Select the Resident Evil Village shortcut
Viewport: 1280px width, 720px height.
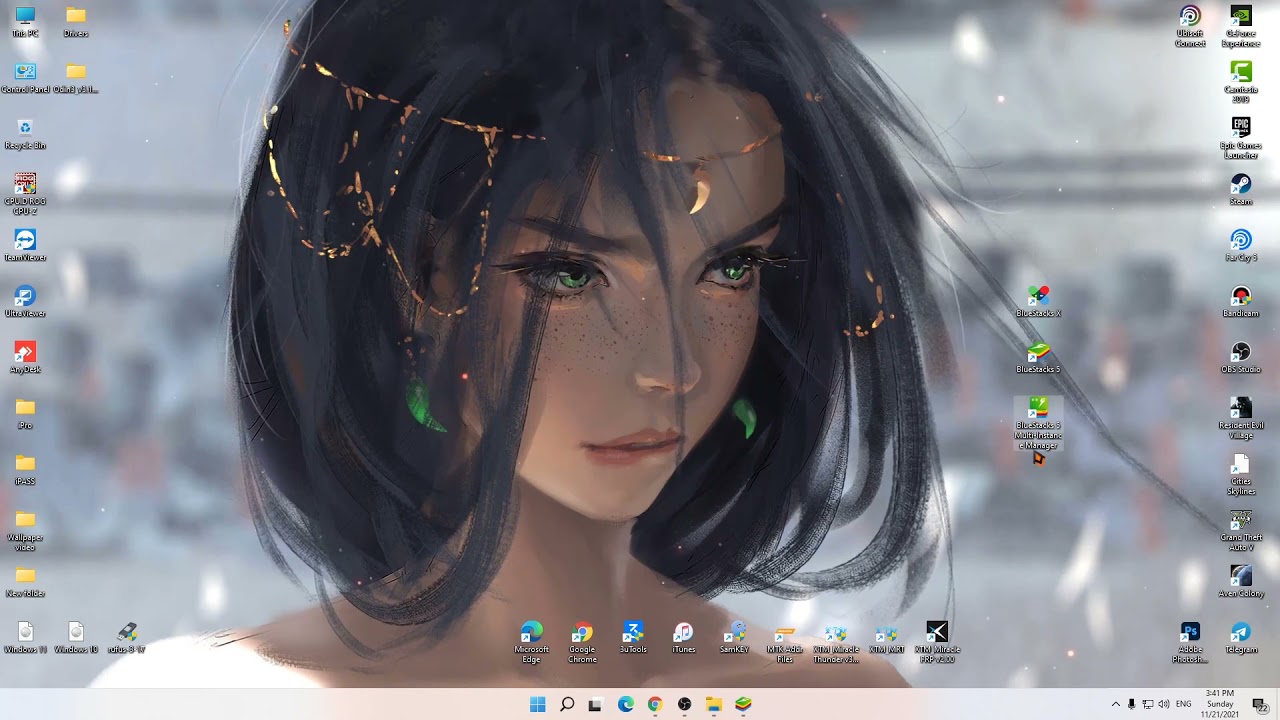coord(1241,418)
